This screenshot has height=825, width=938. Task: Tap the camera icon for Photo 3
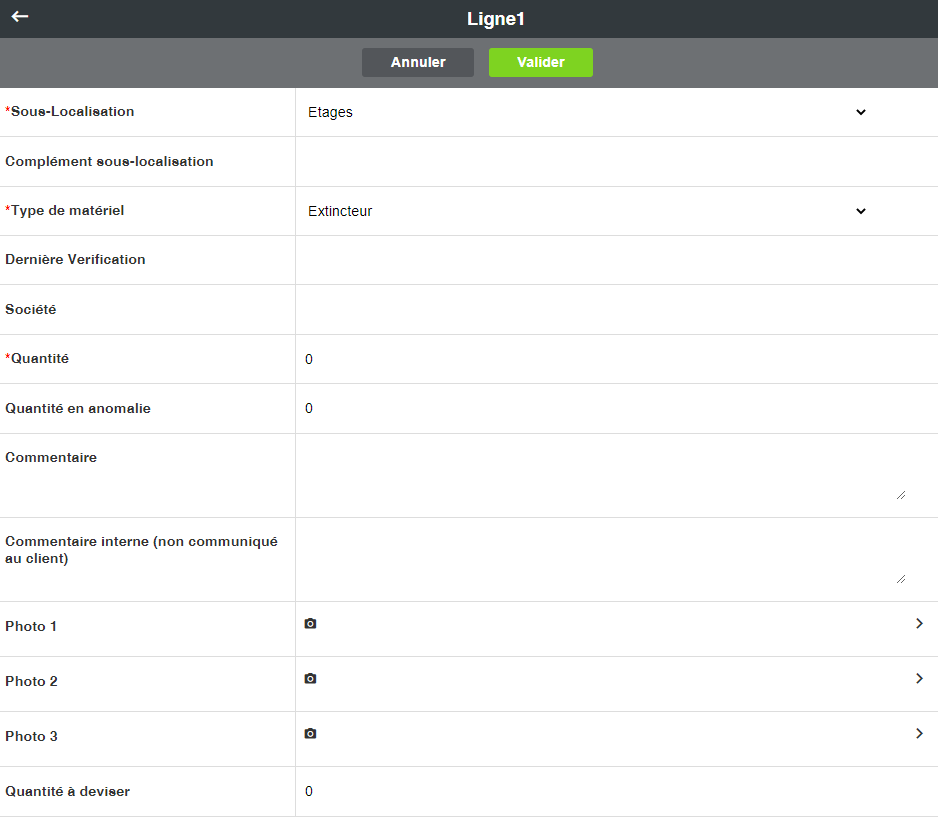pyautogui.click(x=310, y=734)
